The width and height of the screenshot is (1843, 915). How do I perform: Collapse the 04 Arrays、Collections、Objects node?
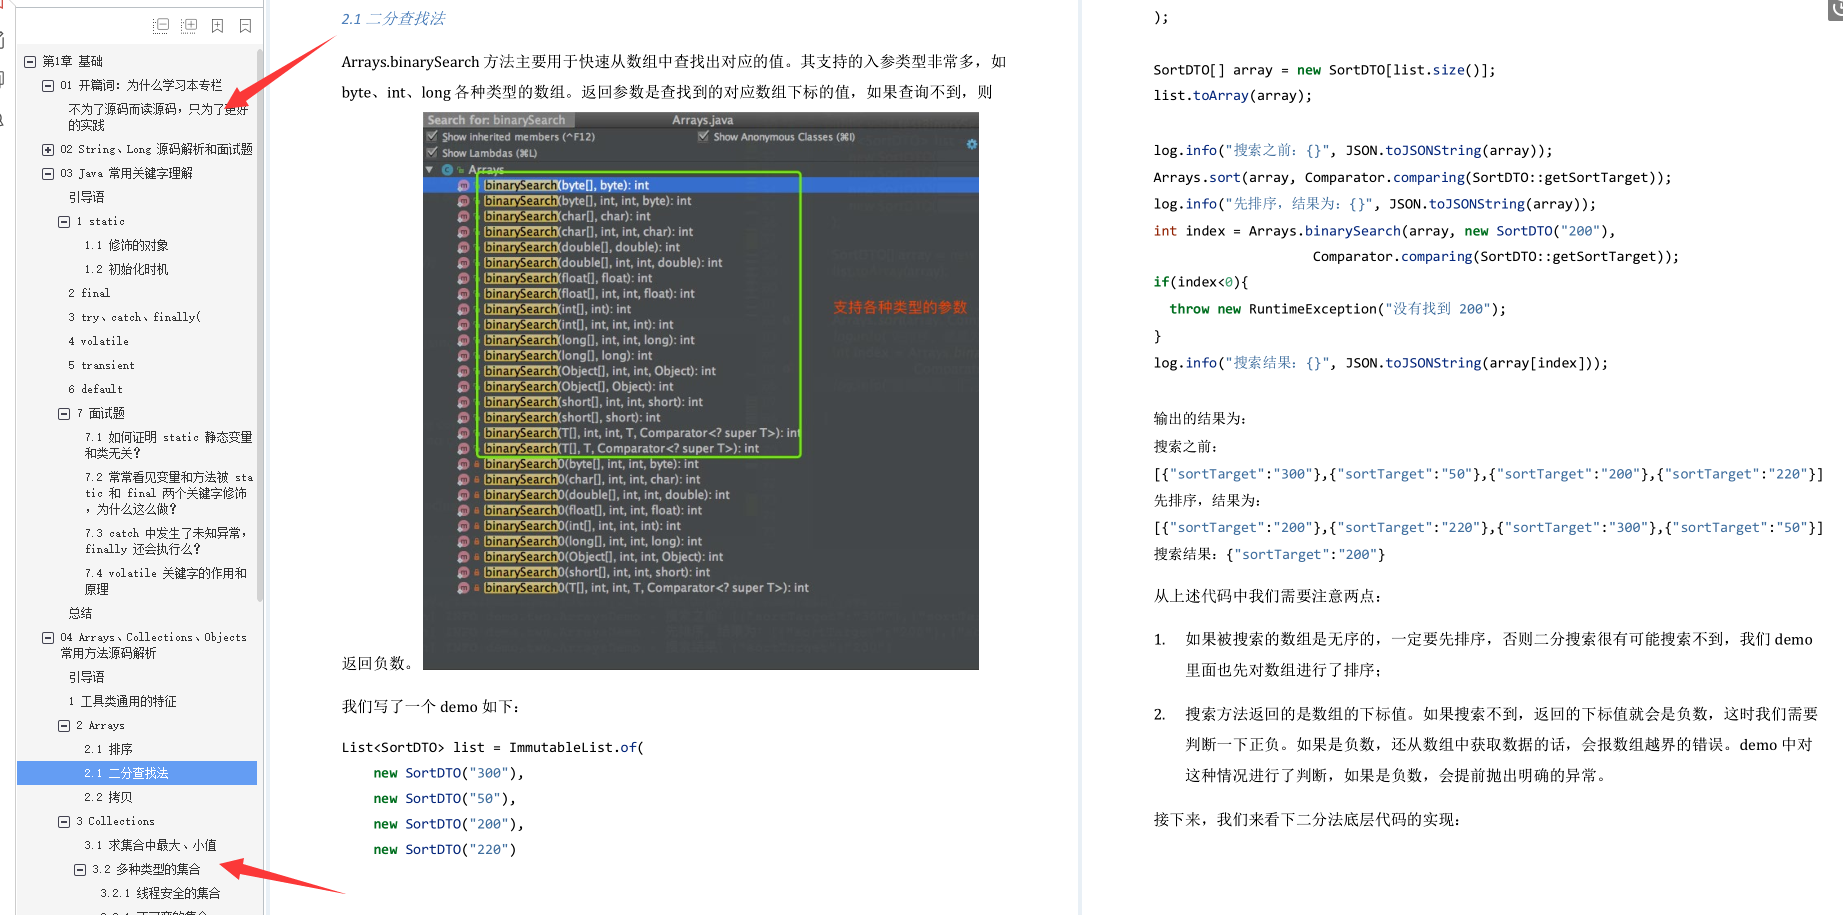click(48, 638)
